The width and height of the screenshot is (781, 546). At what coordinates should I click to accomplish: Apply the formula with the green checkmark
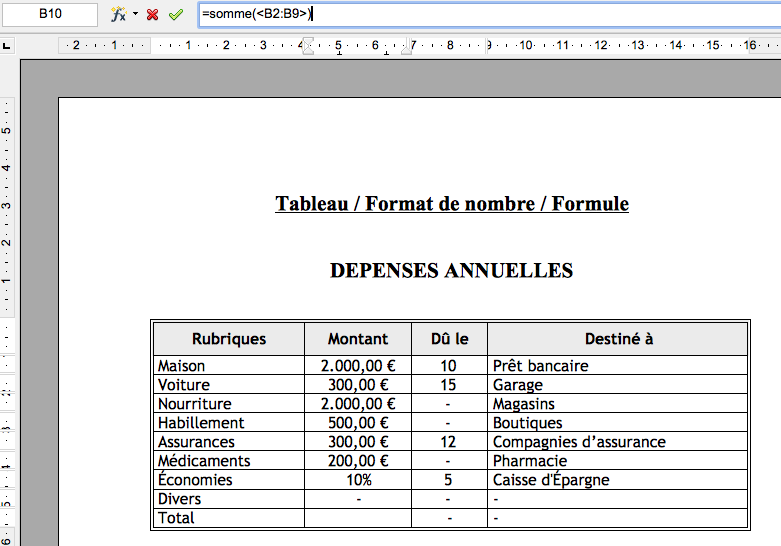click(x=175, y=14)
